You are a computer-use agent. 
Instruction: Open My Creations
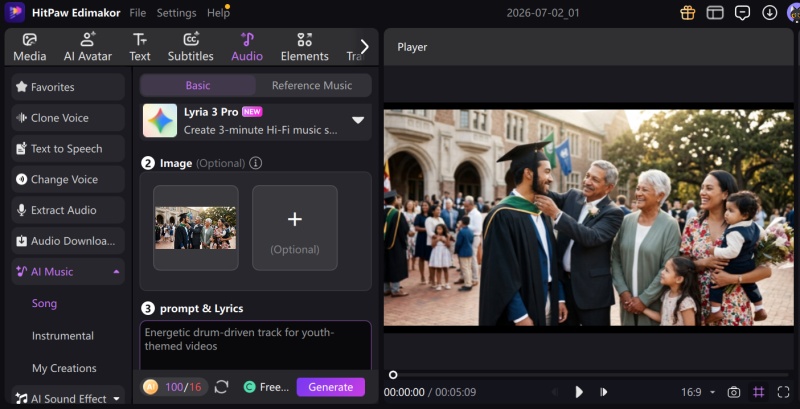(x=64, y=368)
